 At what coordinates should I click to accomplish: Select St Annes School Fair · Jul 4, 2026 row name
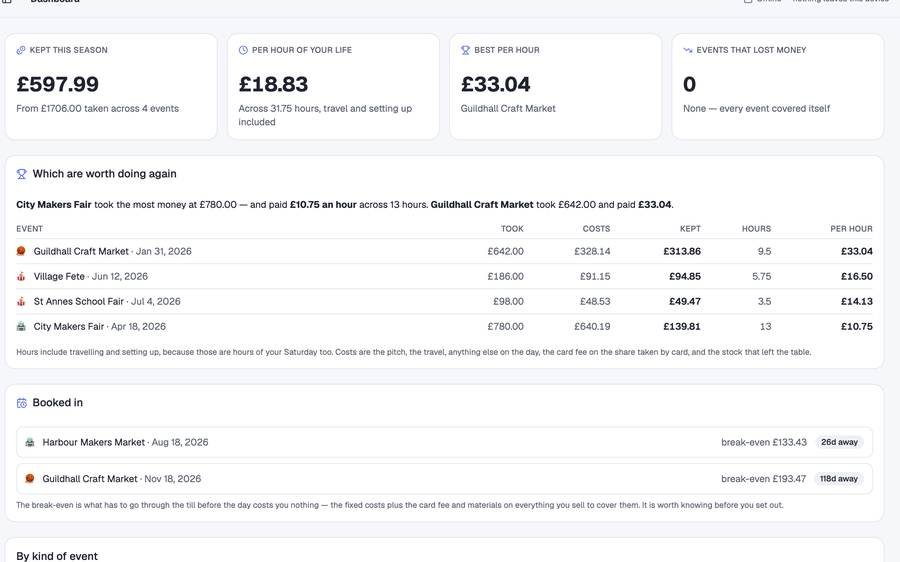[x=107, y=301]
